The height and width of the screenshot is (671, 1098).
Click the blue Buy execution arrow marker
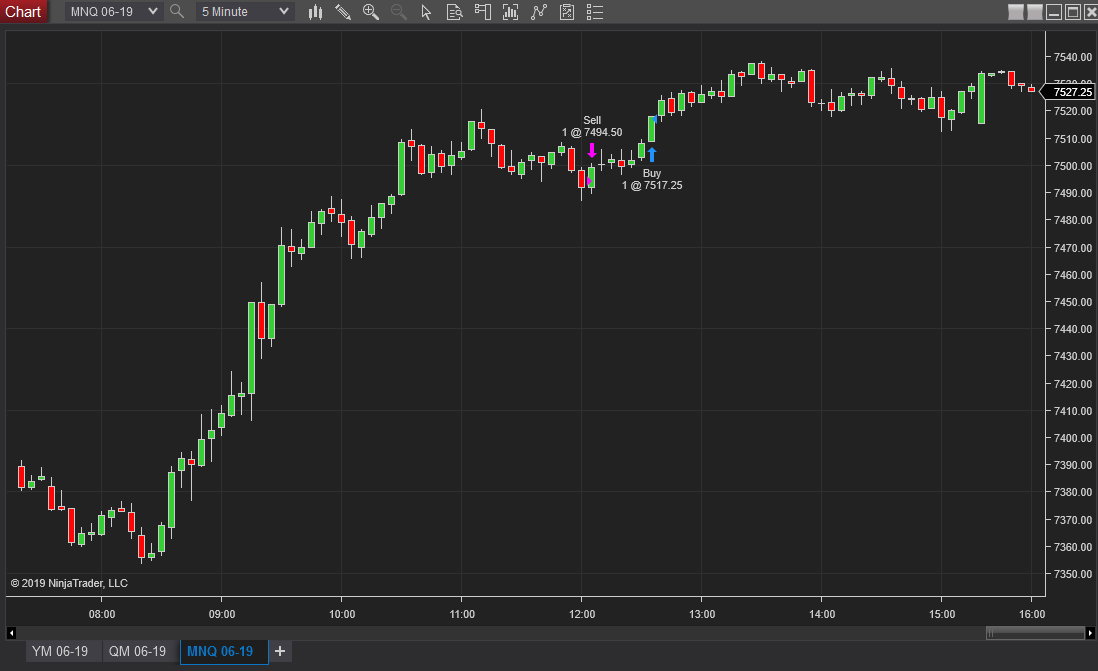coord(652,154)
